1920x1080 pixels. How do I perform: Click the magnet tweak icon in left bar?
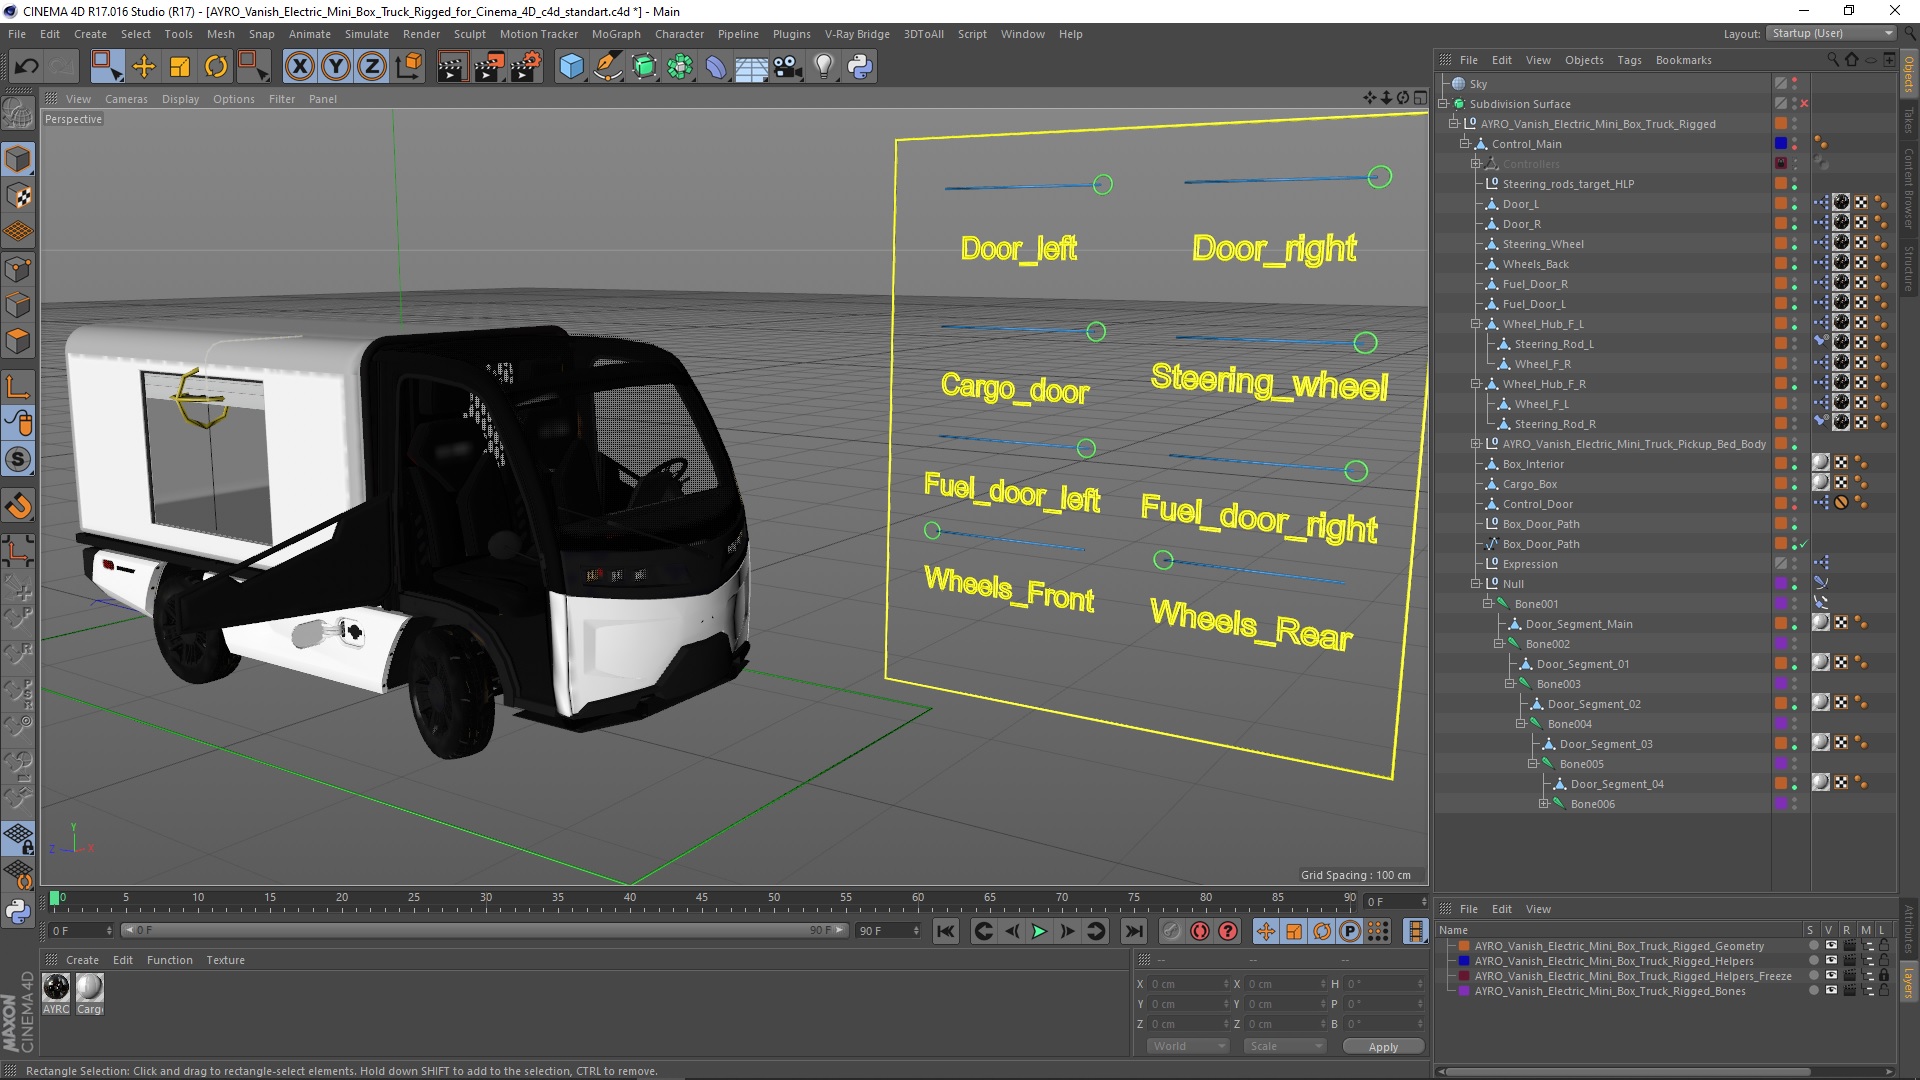pos(18,506)
